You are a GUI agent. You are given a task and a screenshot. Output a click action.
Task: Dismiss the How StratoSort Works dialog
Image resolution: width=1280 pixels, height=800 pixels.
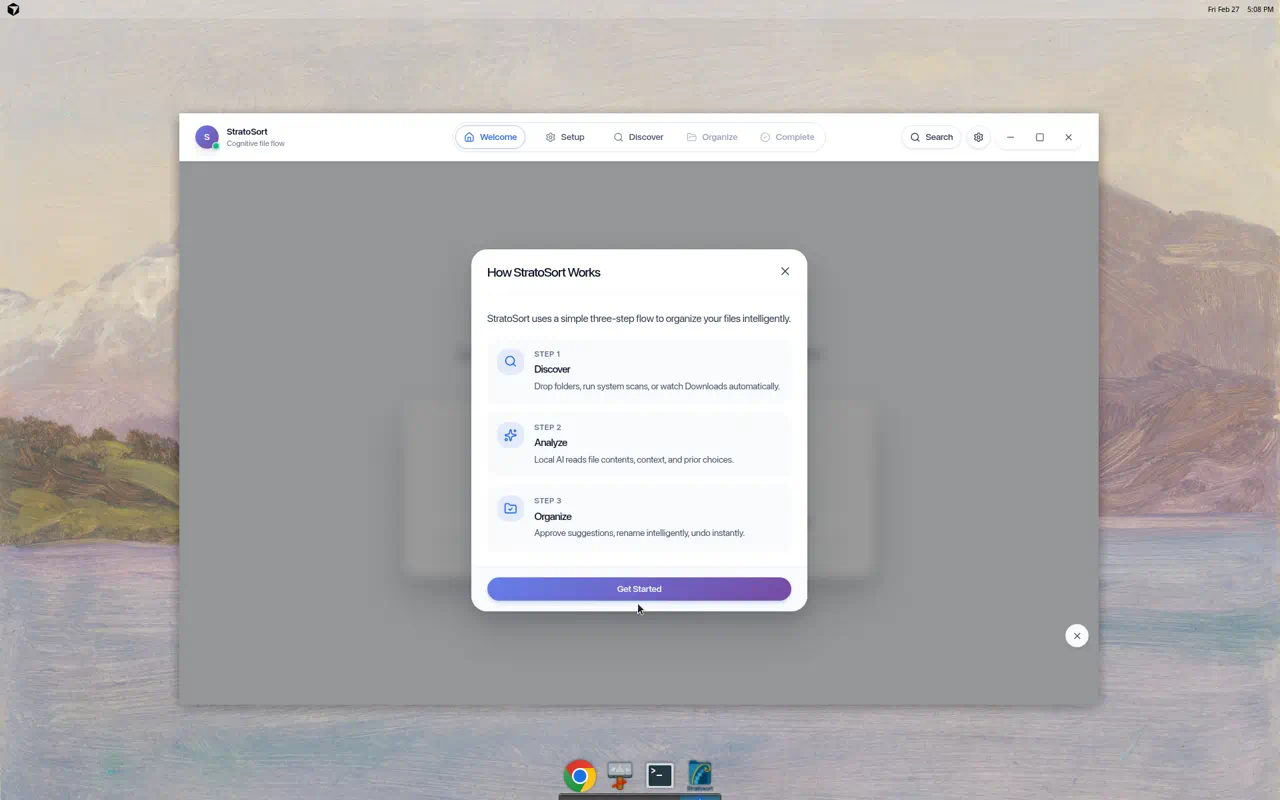point(785,271)
